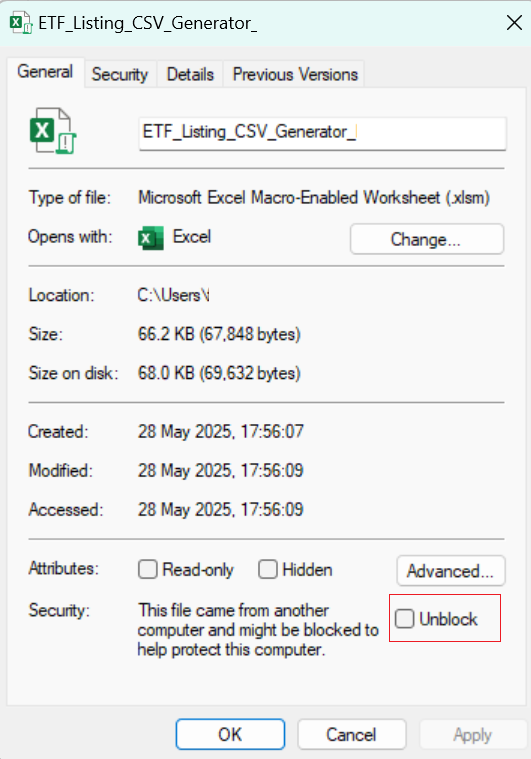The height and width of the screenshot is (759, 531).
Task: Click the Excel file icon in title bar
Action: click(21, 23)
